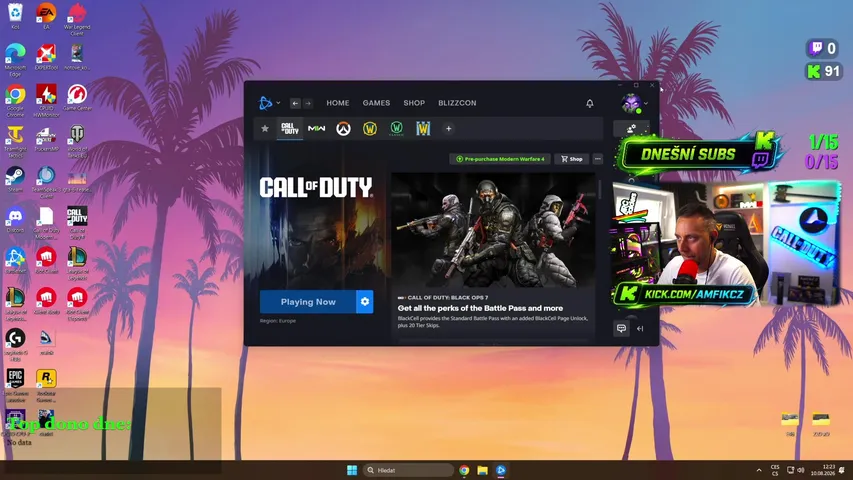Click the taskbar clock and date

(823, 470)
